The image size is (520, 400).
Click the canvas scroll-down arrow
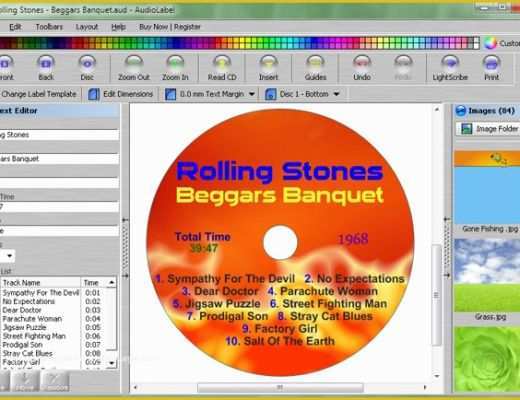click(x=437, y=376)
